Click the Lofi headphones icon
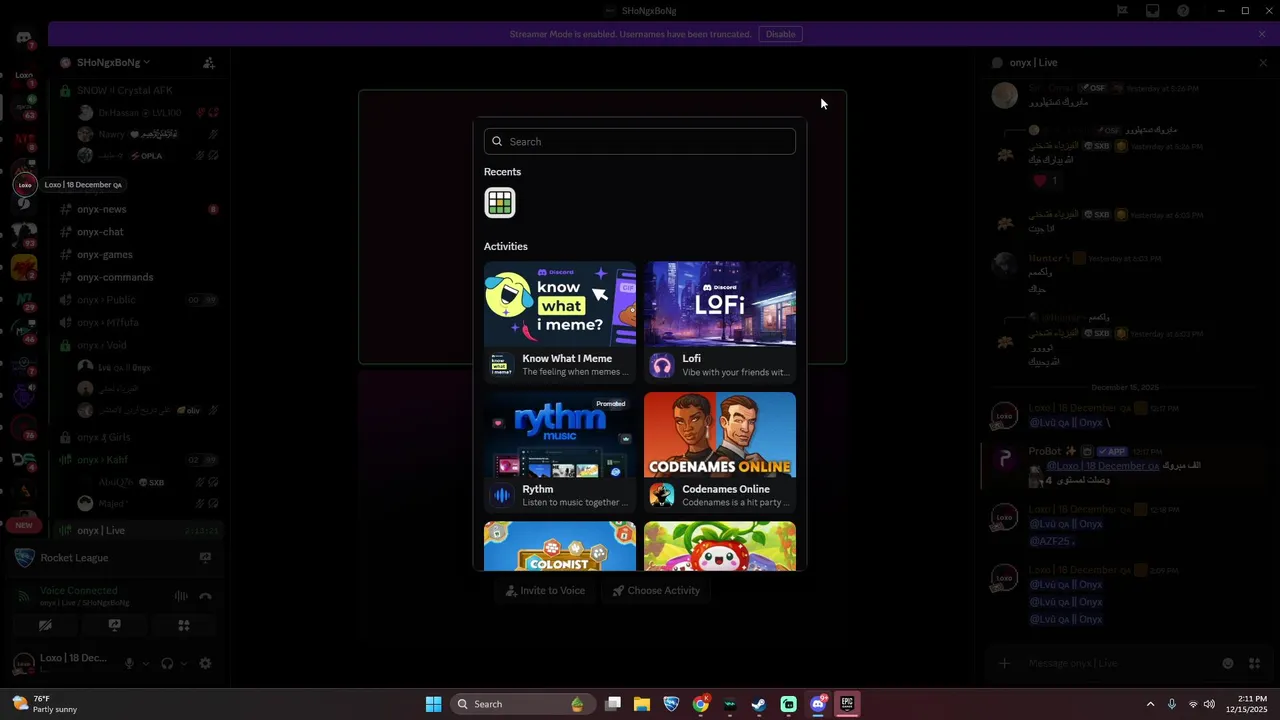 662,365
